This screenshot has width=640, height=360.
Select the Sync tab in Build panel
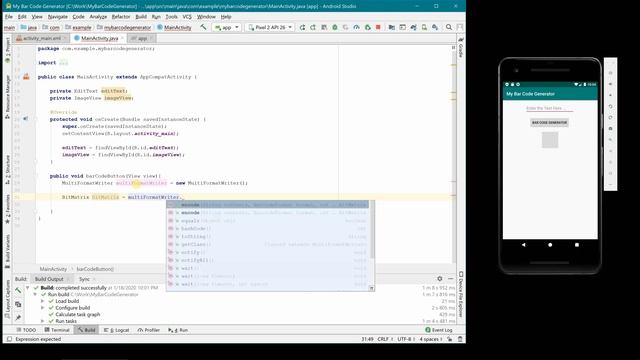click(x=84, y=279)
